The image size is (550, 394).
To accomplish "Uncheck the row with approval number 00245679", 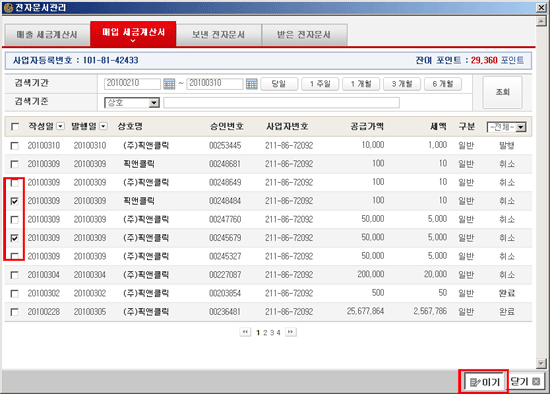I will coord(14,238).
